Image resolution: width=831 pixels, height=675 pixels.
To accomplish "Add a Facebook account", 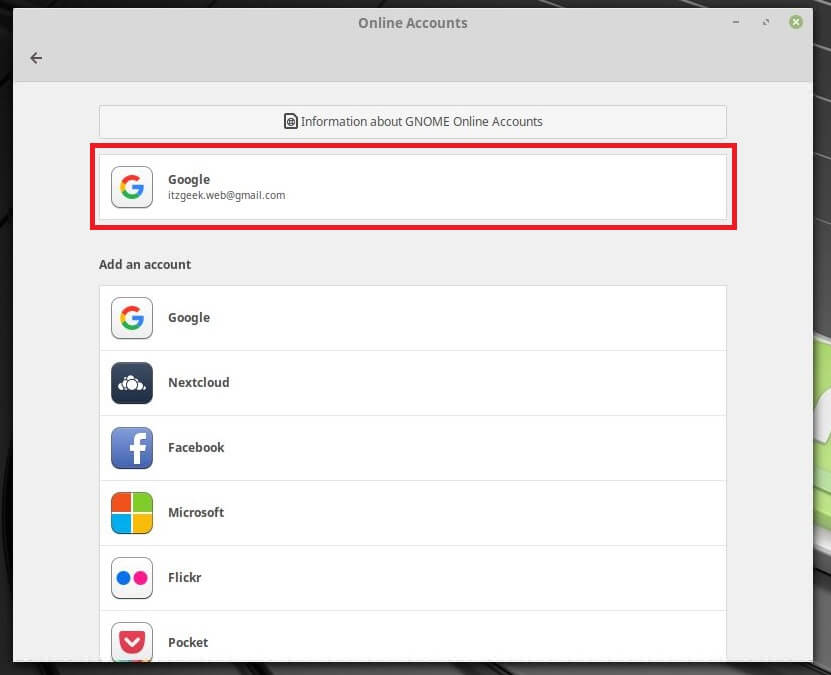I will 412,448.
